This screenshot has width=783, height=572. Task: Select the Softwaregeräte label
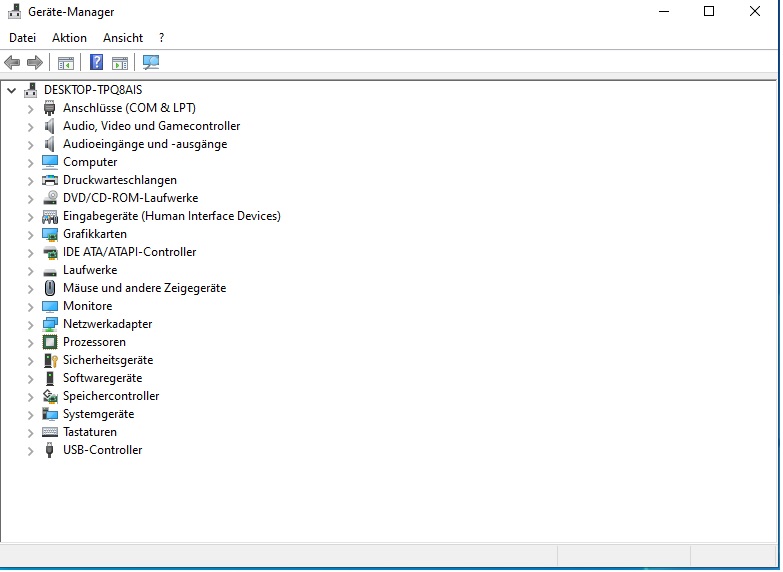(102, 378)
